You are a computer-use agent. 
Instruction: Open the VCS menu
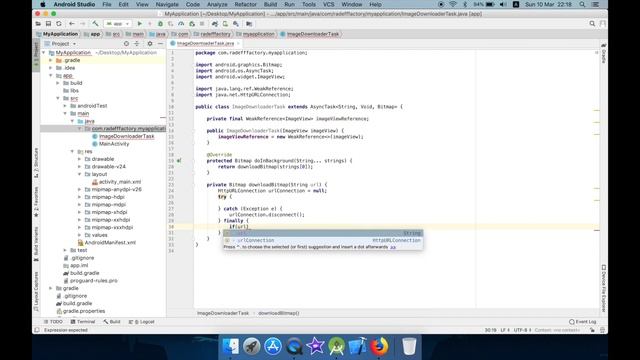point(329,4)
